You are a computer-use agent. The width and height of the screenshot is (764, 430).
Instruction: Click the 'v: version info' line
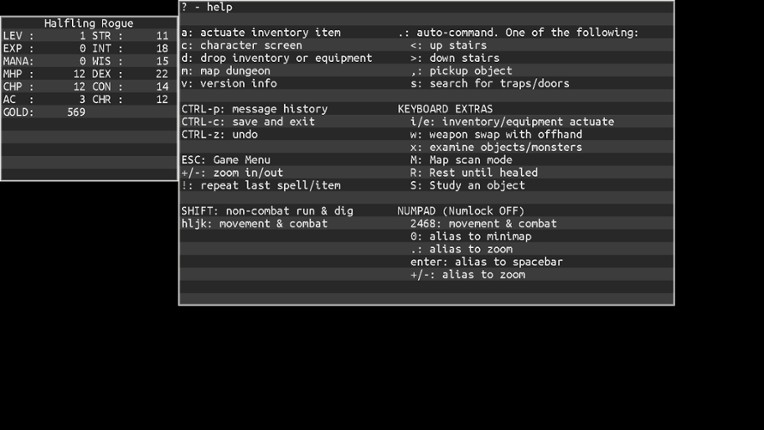click(x=228, y=84)
